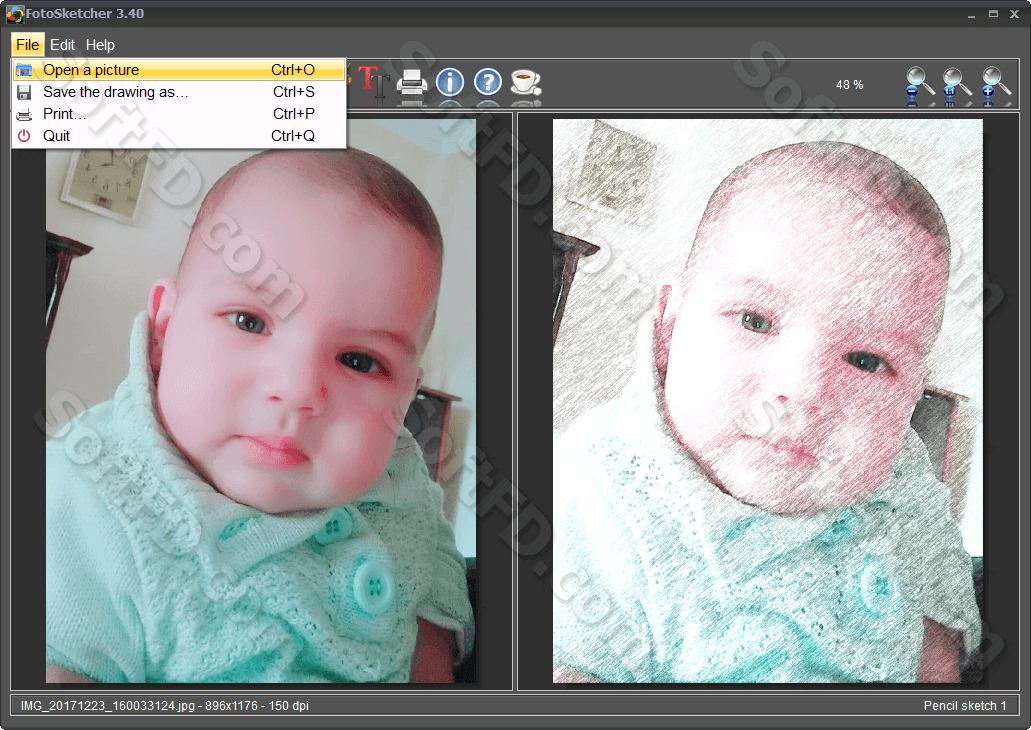Click the blue question mark help icon

[487, 82]
